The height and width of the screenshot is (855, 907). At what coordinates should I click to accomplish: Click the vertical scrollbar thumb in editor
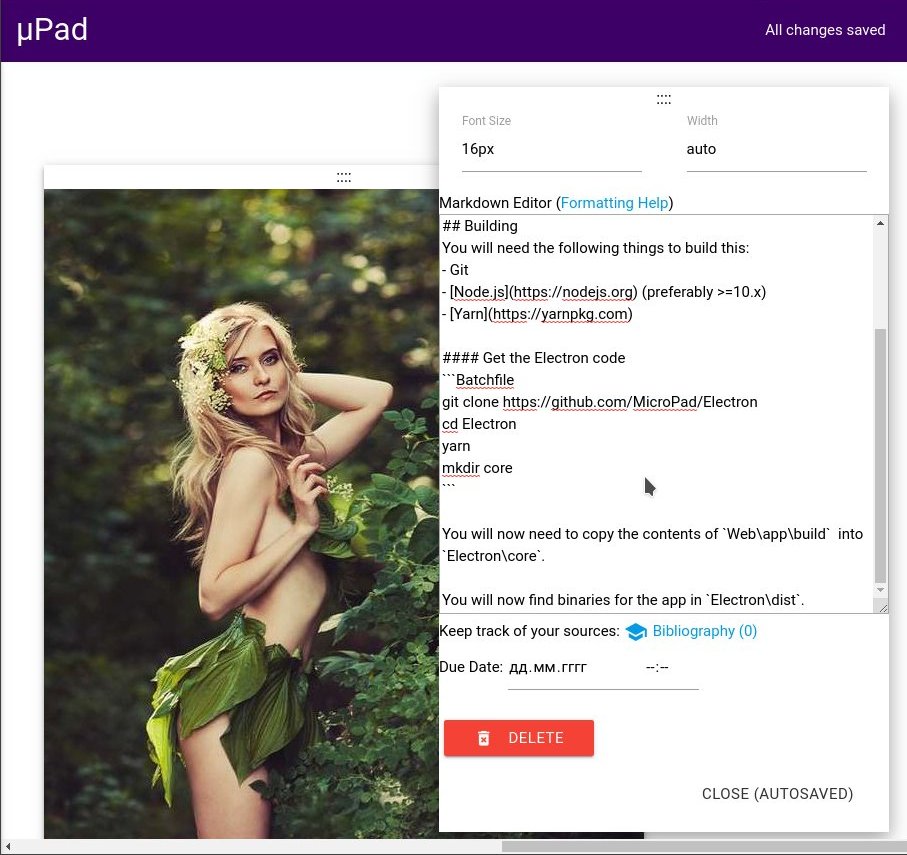point(880,455)
